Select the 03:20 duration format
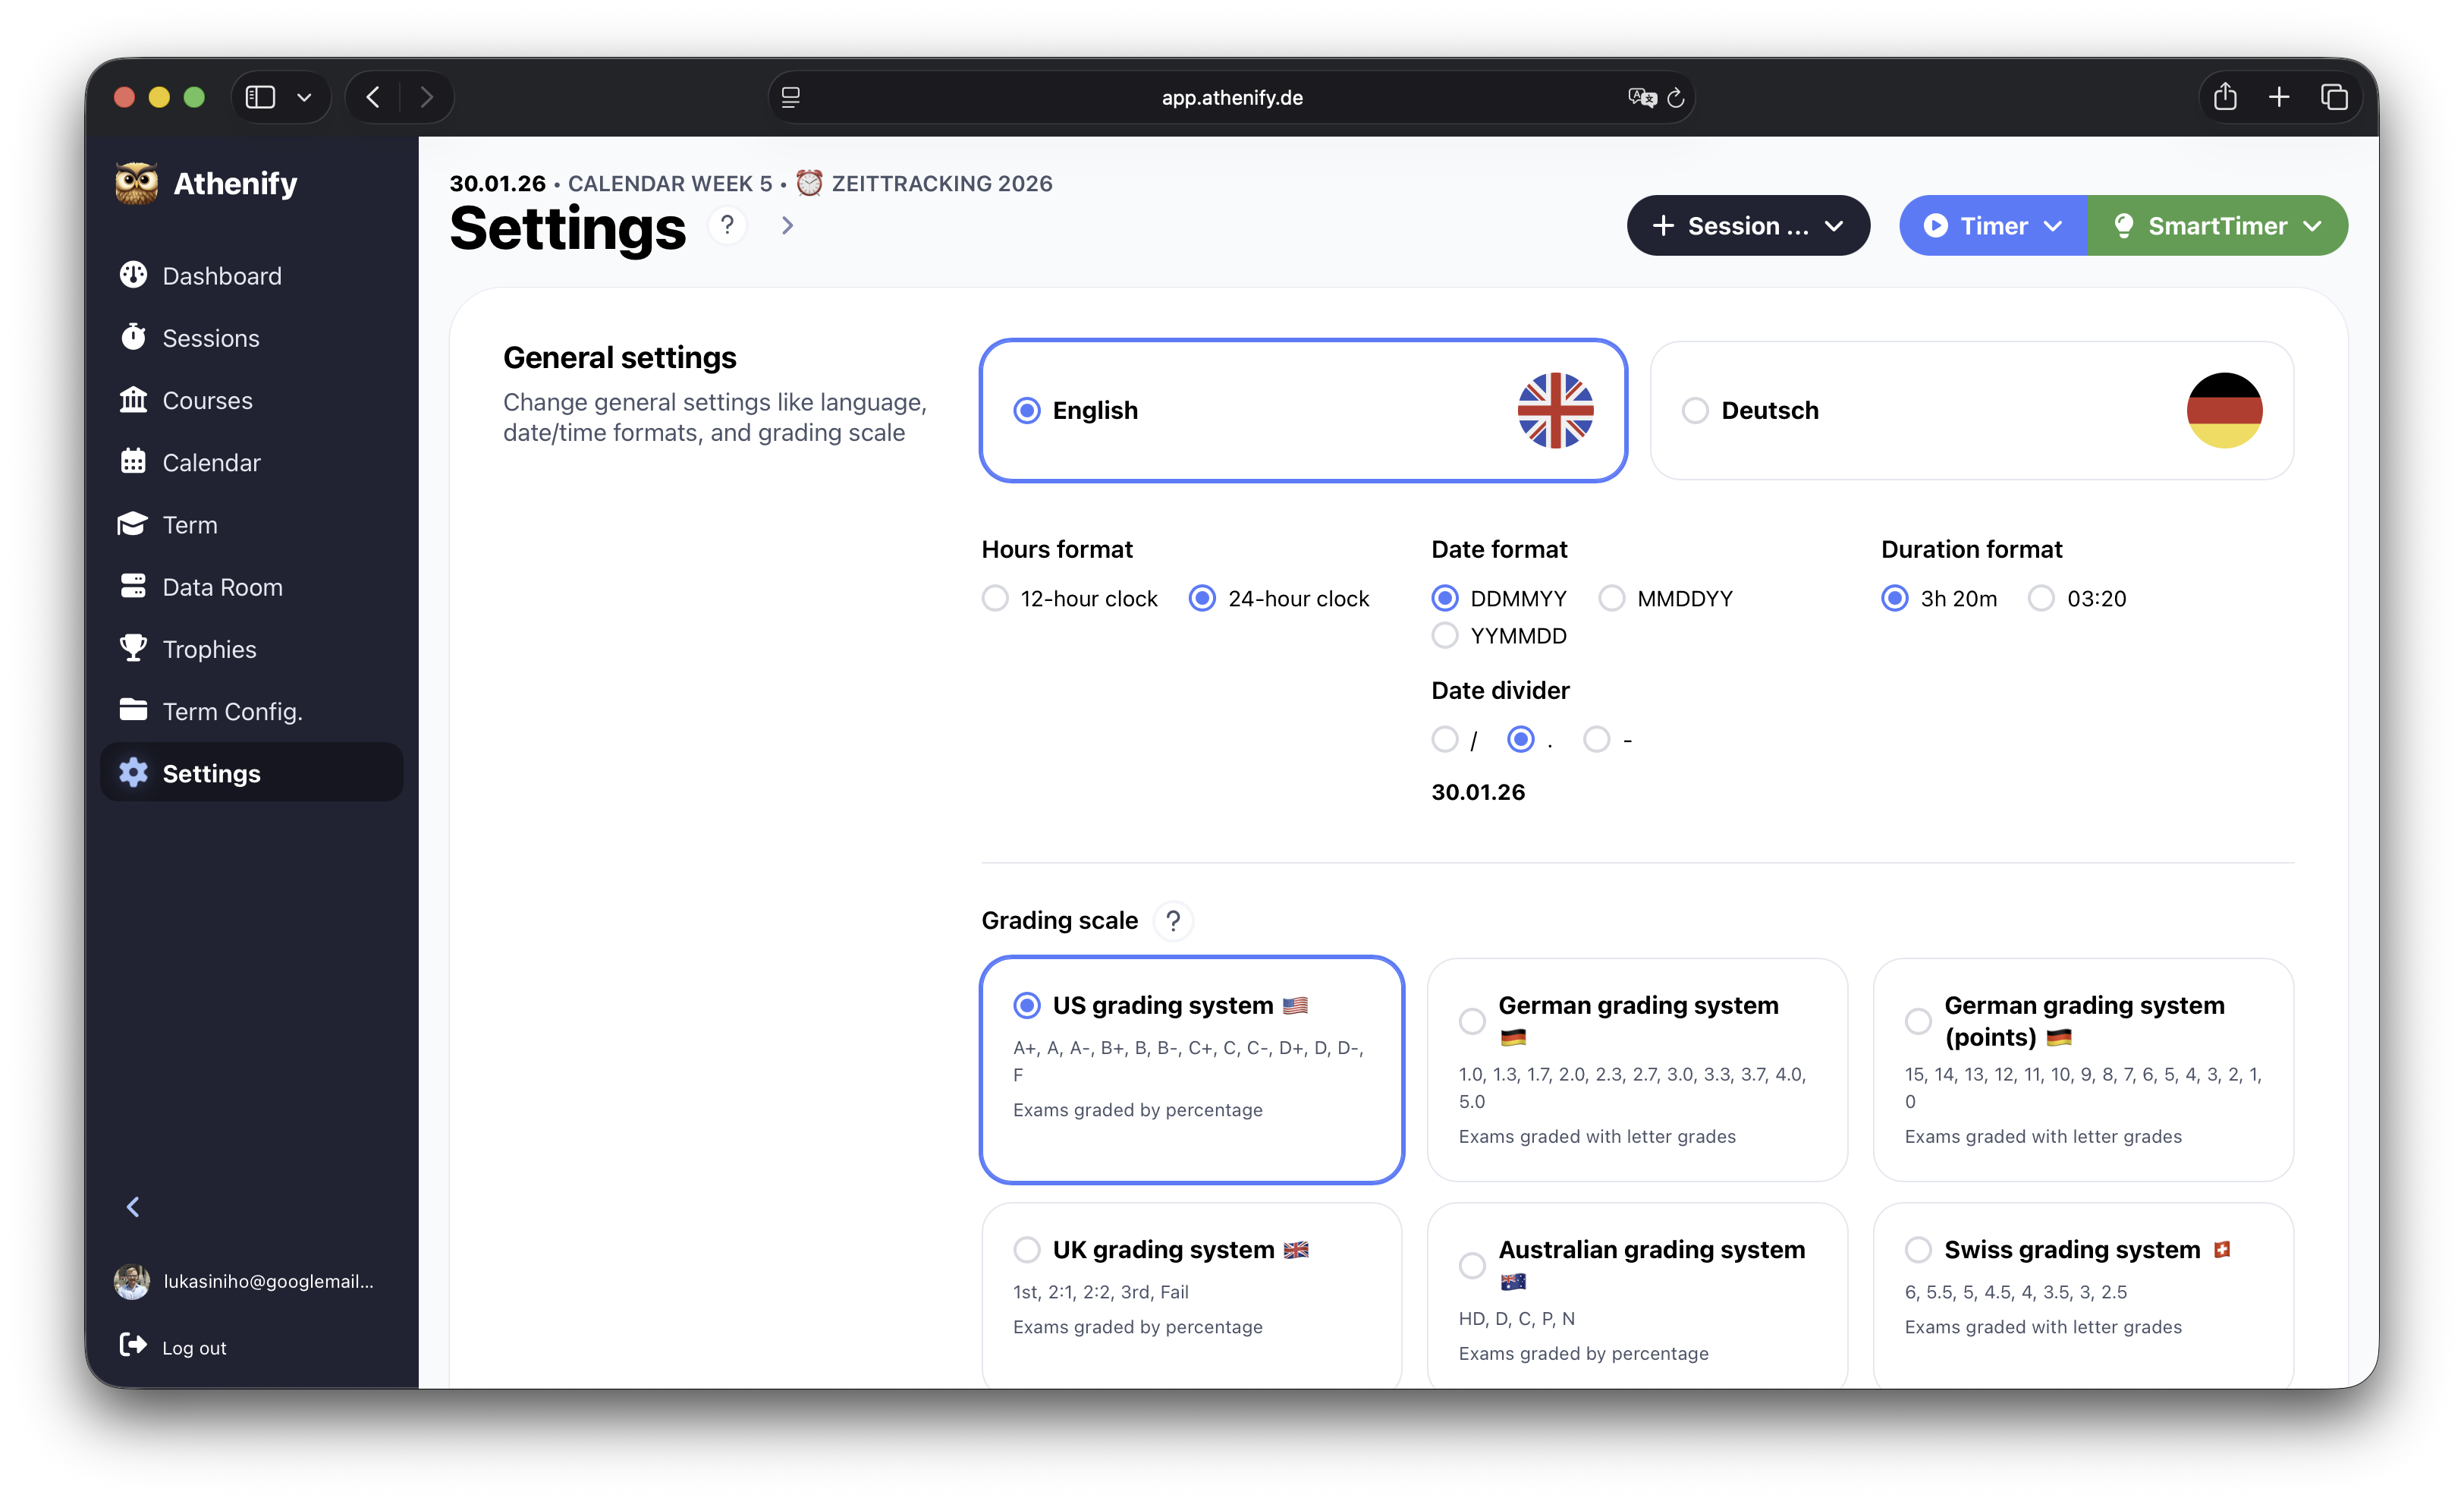The image size is (2464, 1501). point(2041,598)
